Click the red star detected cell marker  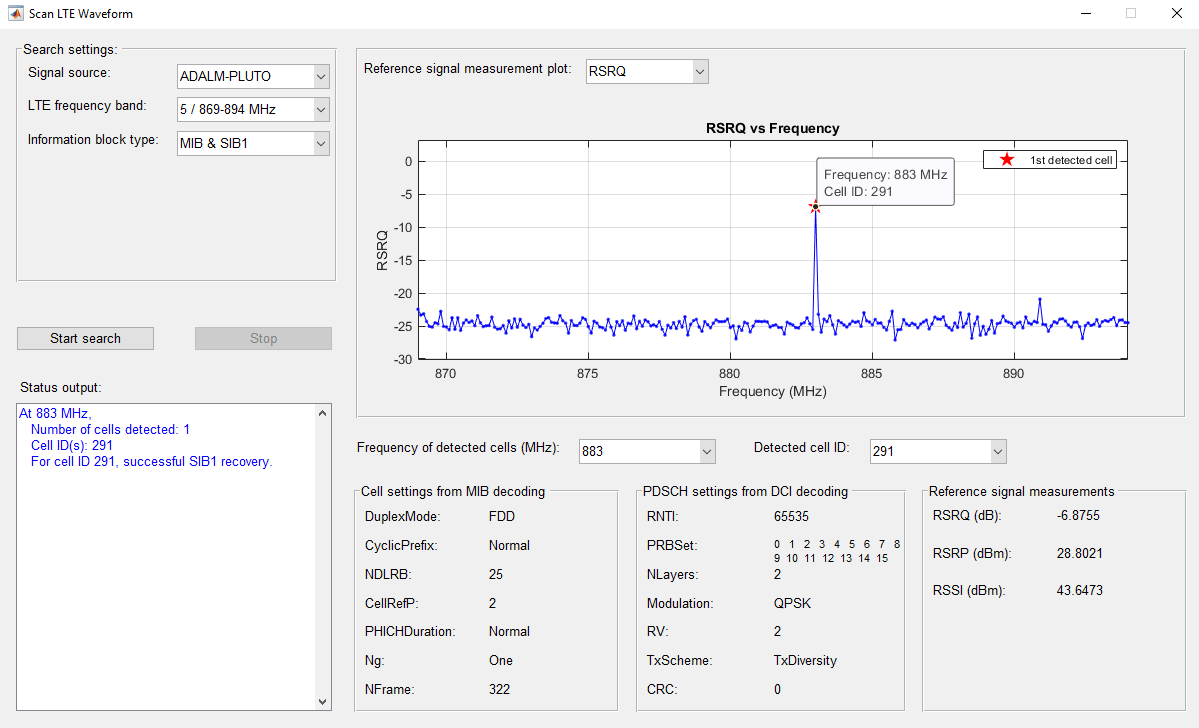click(x=815, y=206)
